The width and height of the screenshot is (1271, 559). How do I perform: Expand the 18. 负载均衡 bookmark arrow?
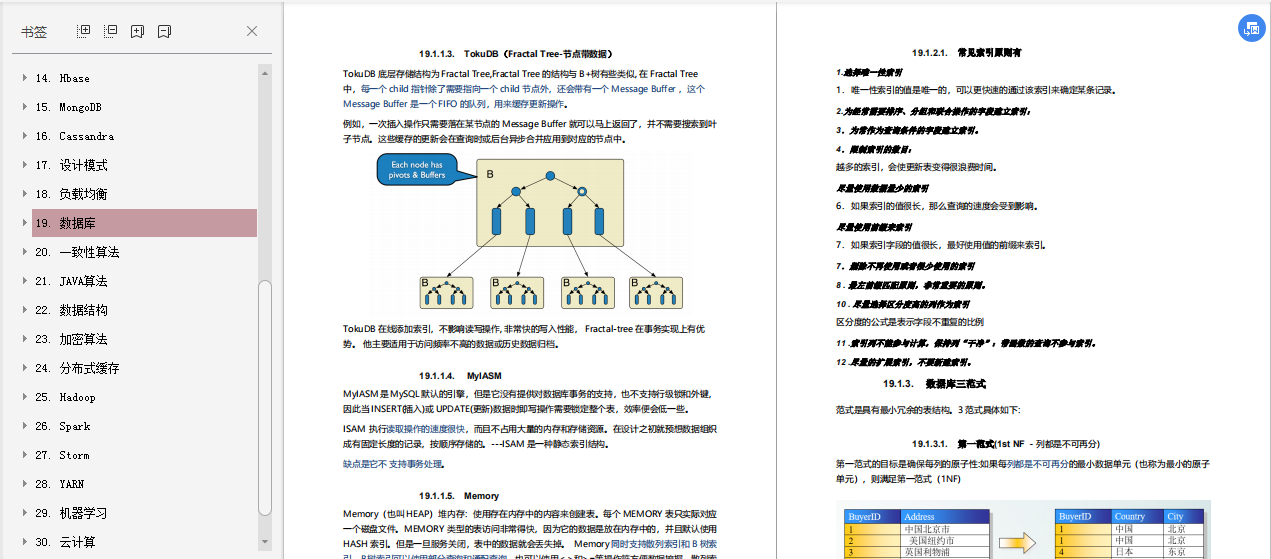click(25, 194)
